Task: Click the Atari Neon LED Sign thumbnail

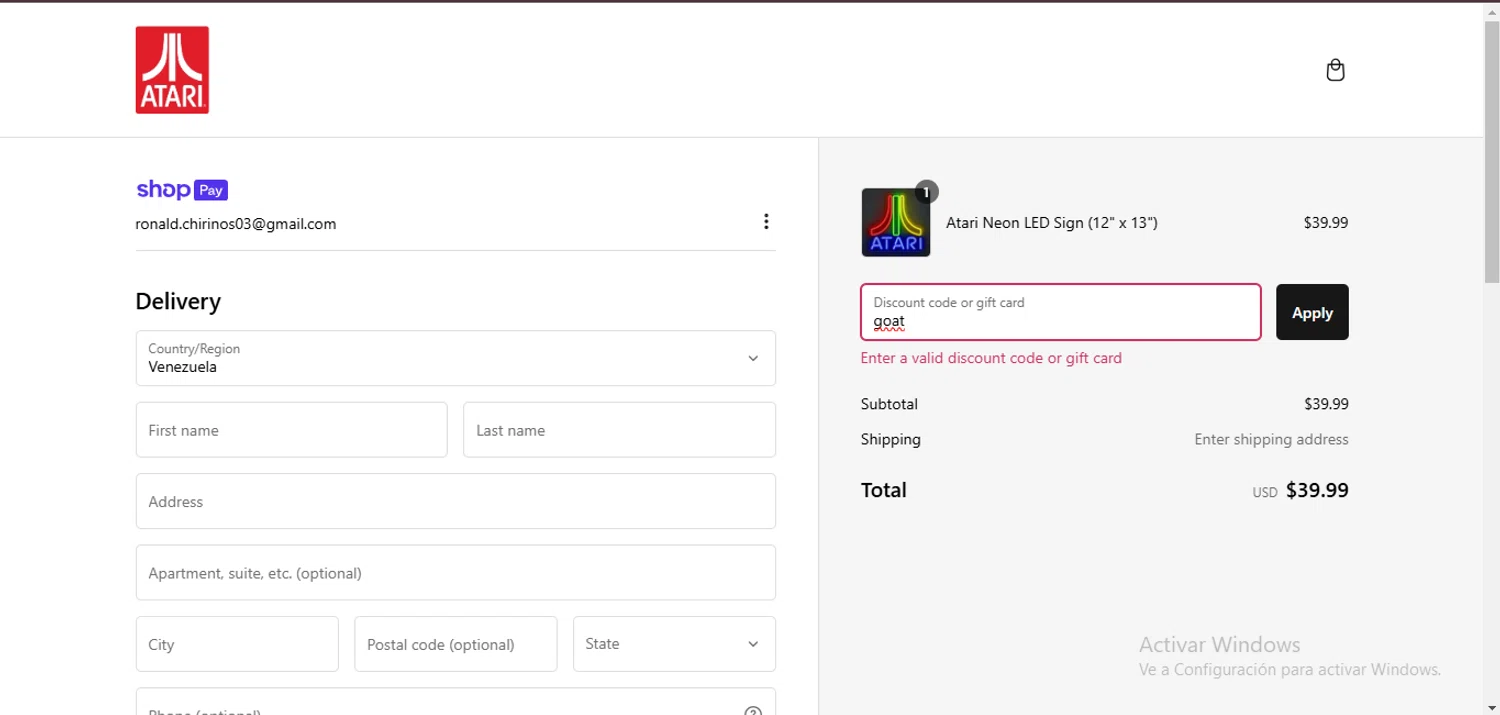Action: tap(896, 223)
